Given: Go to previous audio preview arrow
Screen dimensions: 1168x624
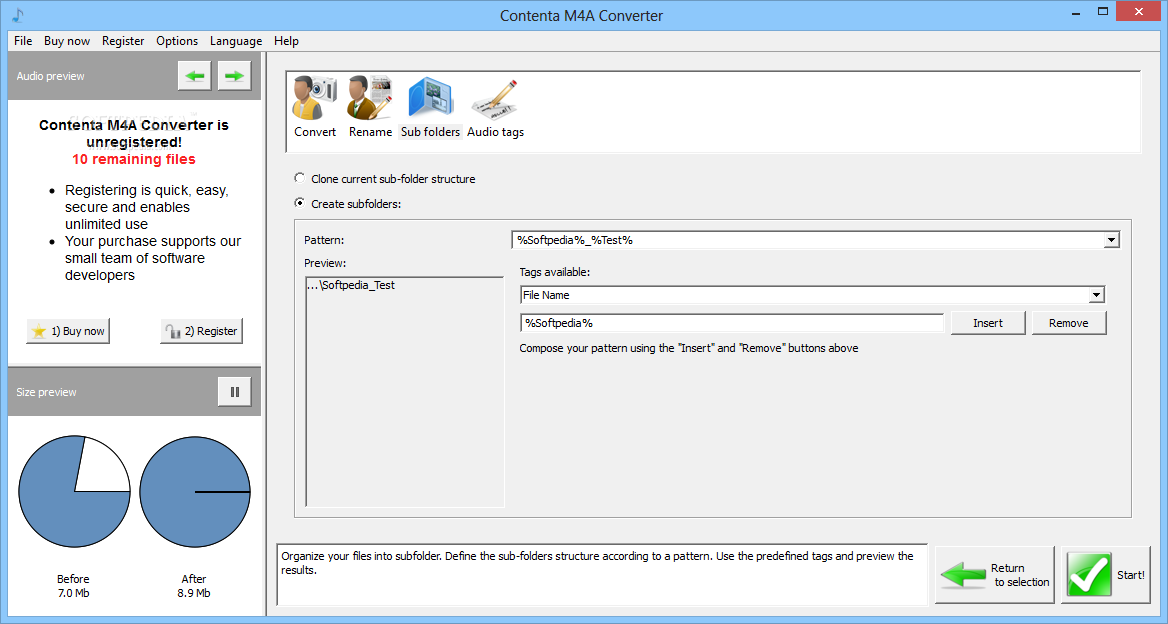Looking at the screenshot, I should [x=194, y=76].
